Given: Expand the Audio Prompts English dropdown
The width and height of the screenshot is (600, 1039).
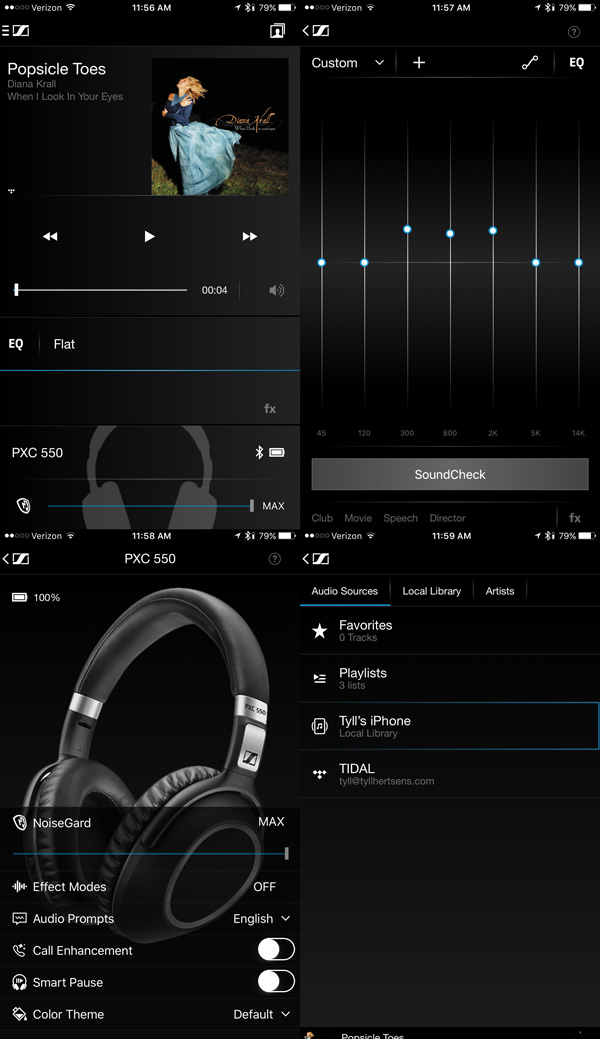Looking at the screenshot, I should (x=262, y=918).
